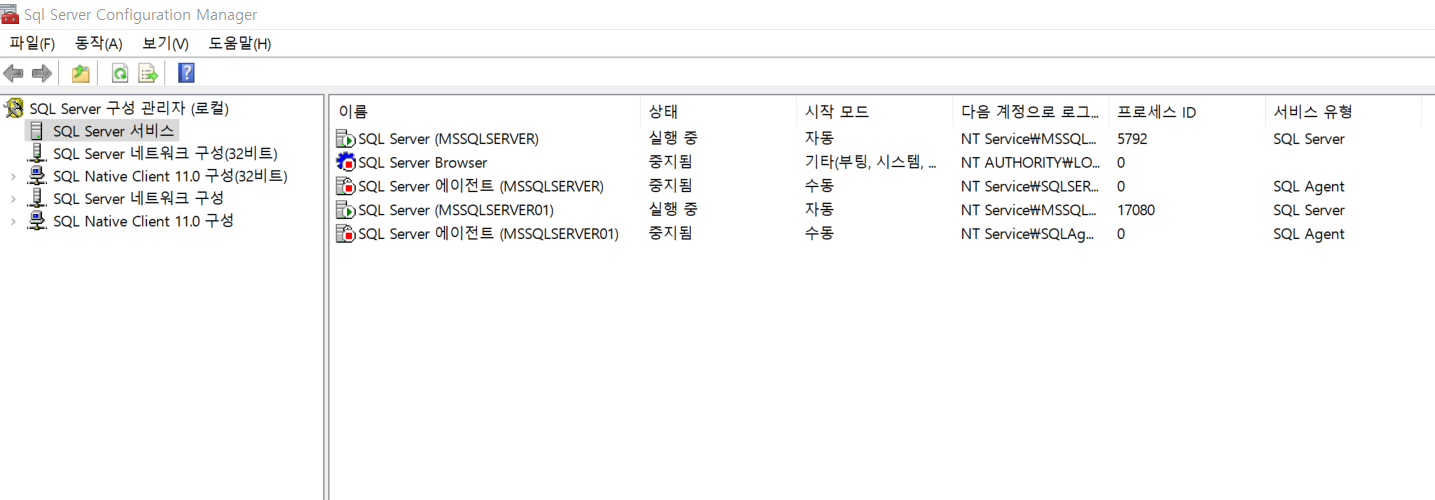This screenshot has height=500, width=1435.
Task: Click the running icon of SQL Server (MSSQLSERVER)
Action: coord(345,139)
